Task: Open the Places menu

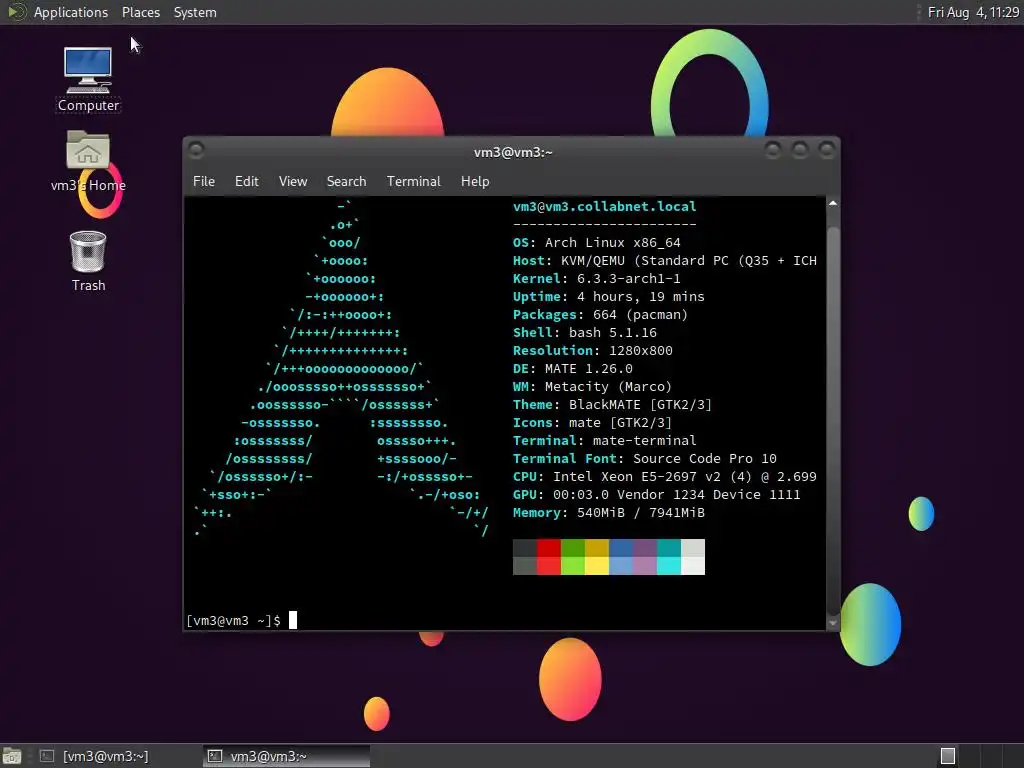Action: pos(141,12)
